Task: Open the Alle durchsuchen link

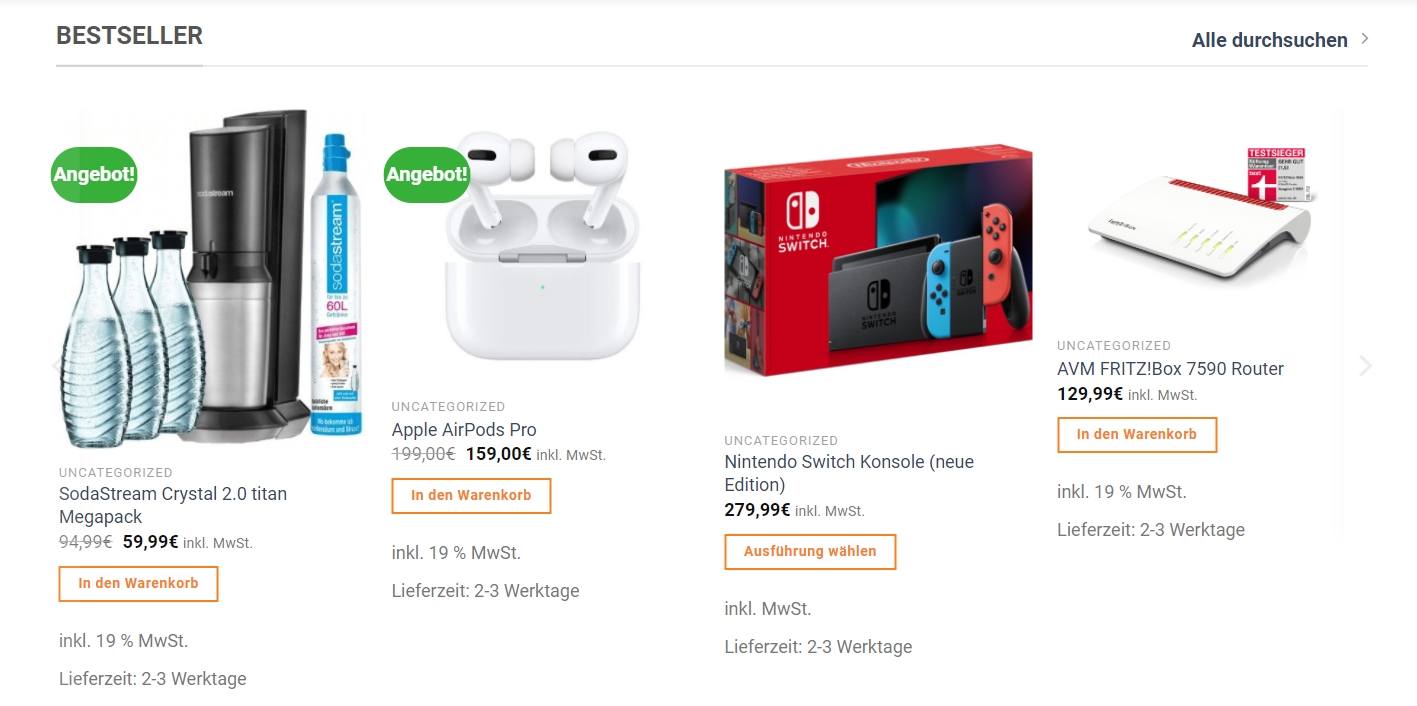Action: (1270, 40)
